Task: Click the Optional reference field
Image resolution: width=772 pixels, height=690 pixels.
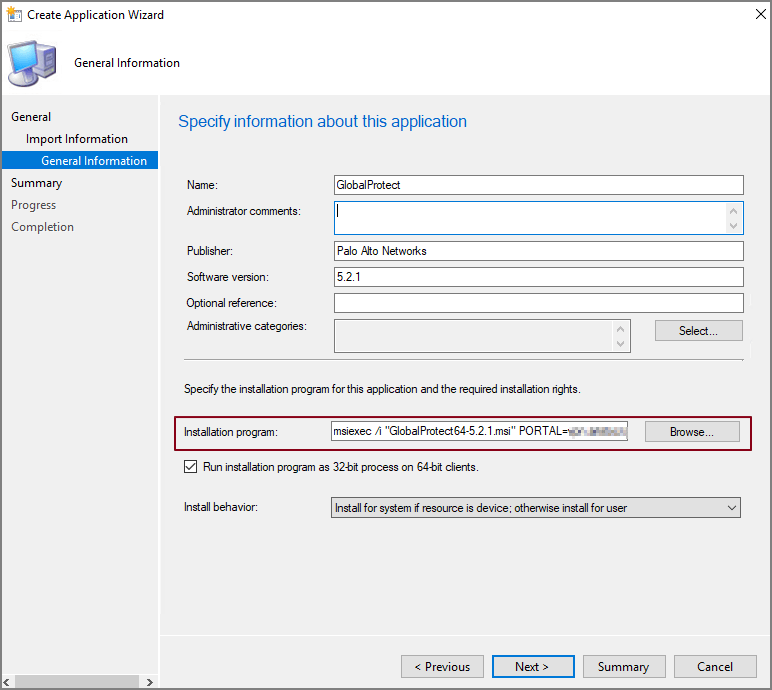Action: 539,303
